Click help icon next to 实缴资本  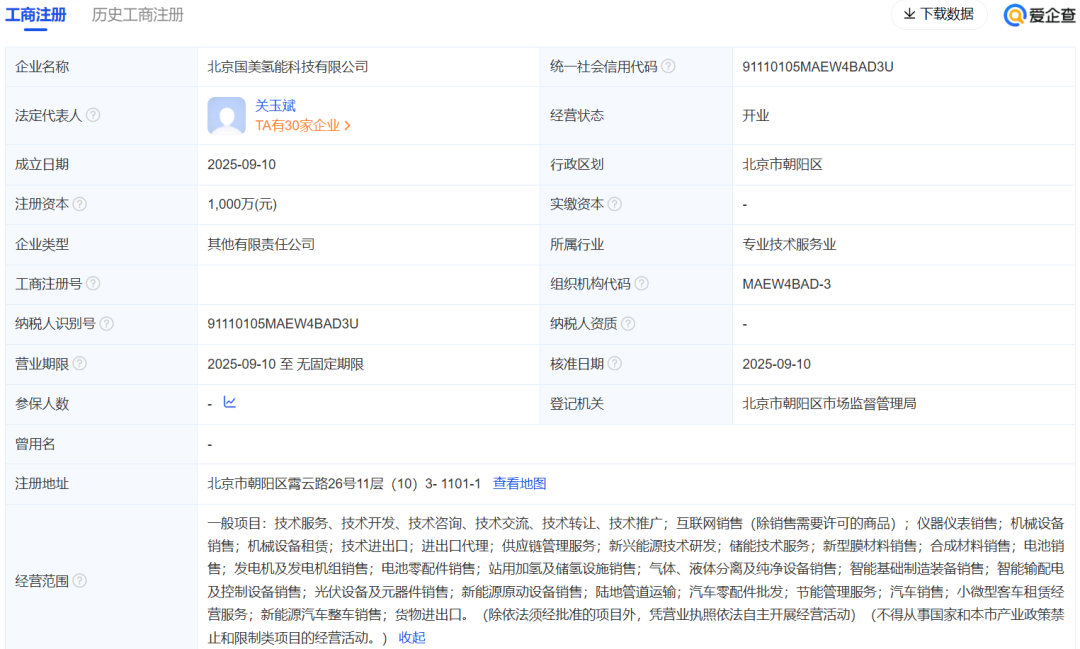click(x=614, y=204)
